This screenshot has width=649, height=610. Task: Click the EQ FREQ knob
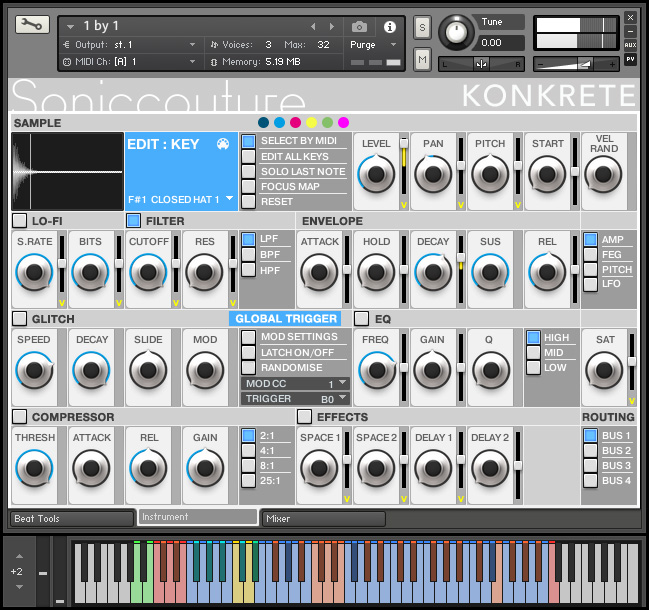click(x=377, y=370)
